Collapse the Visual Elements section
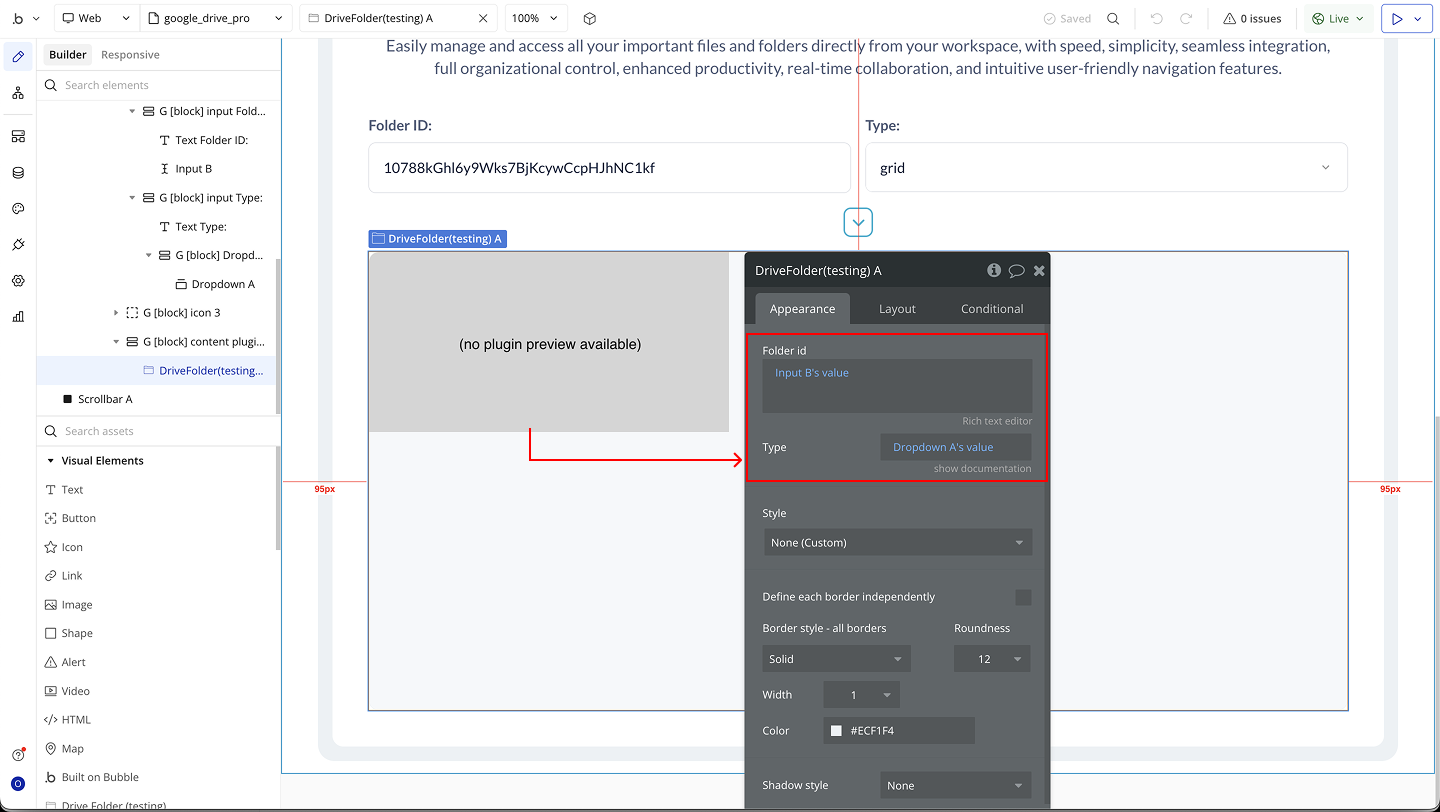1440x812 pixels. point(51,461)
